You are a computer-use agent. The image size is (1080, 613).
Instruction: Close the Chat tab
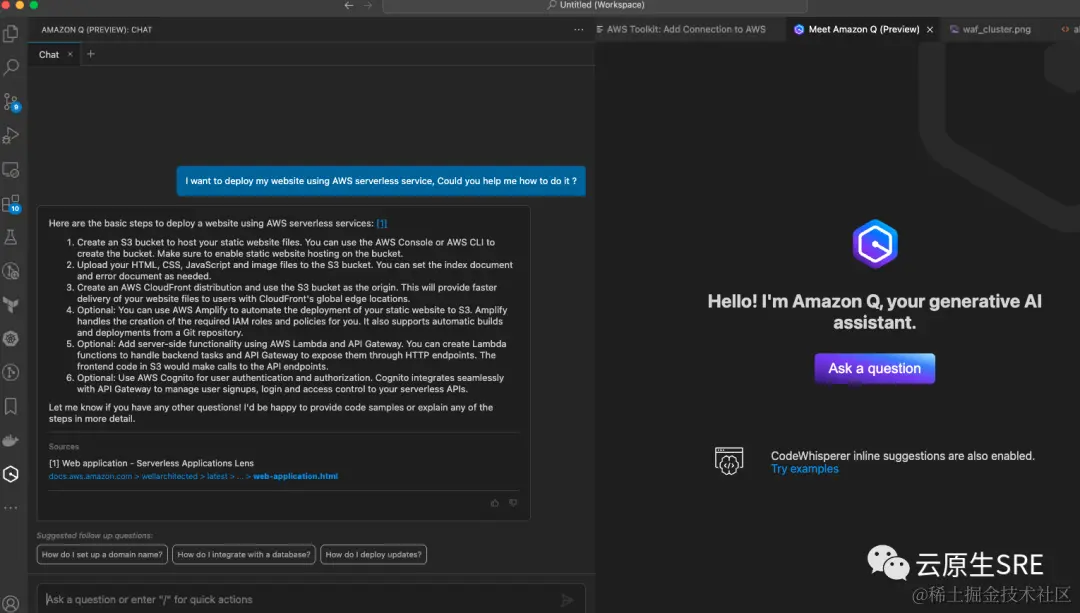tap(70, 54)
